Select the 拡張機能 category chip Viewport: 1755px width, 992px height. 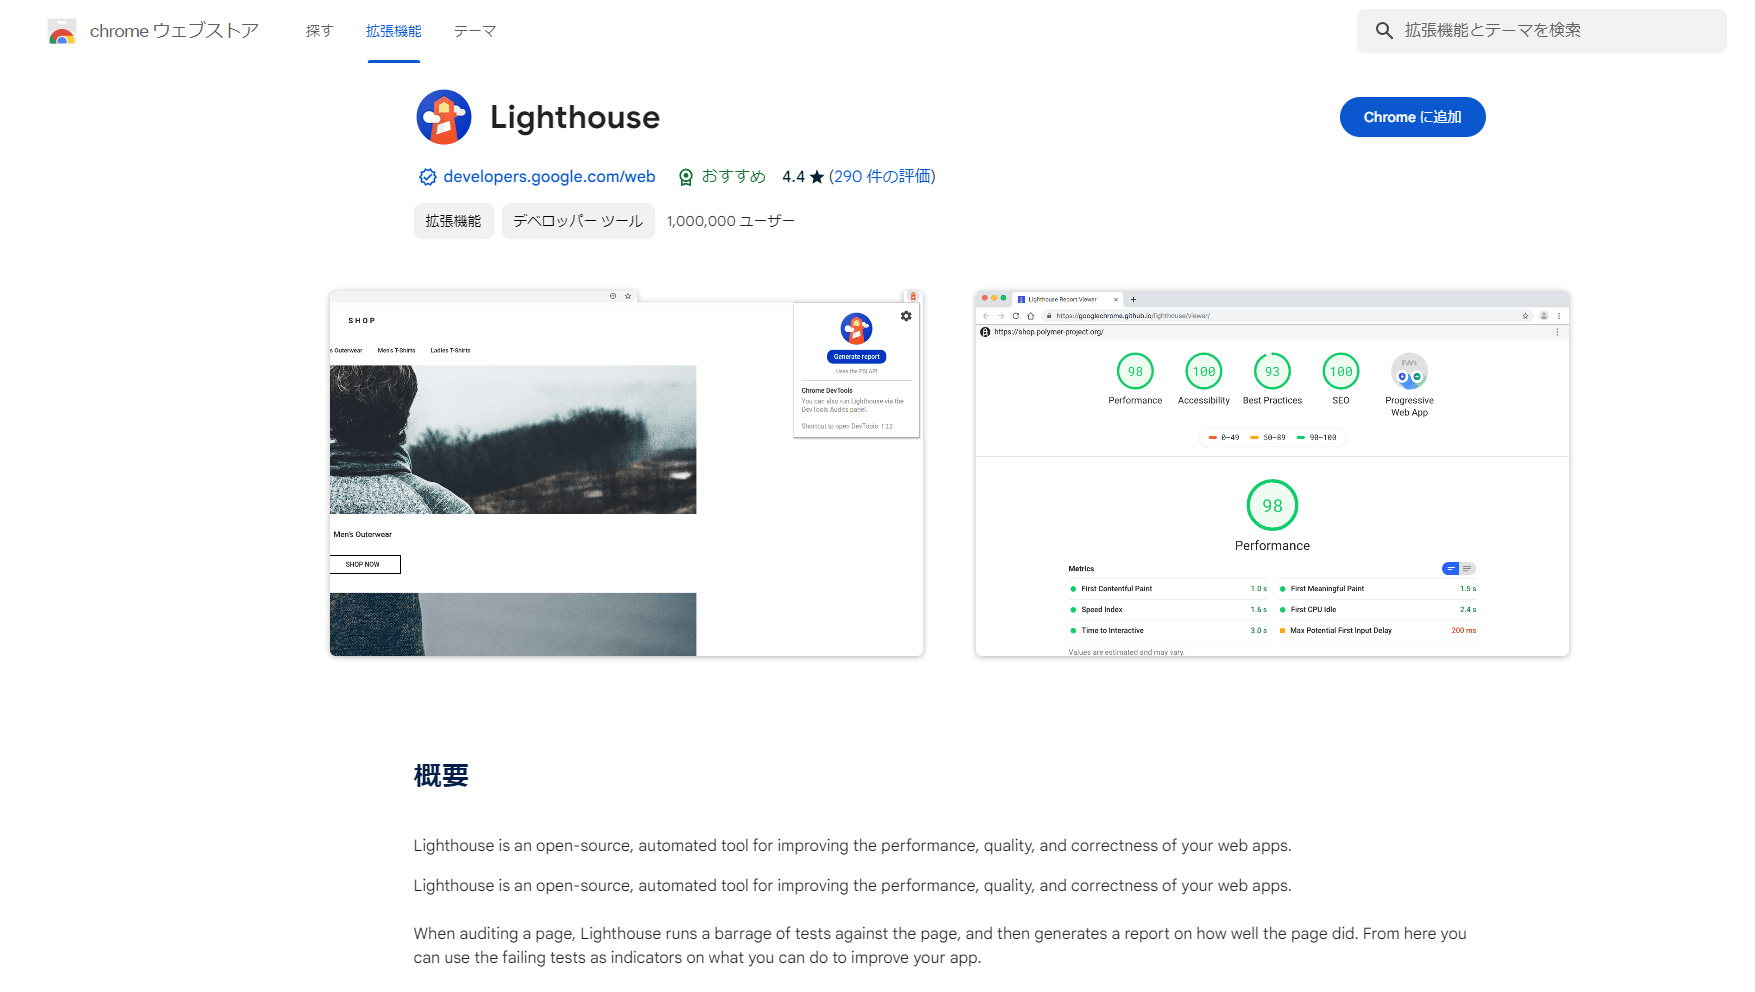click(453, 221)
